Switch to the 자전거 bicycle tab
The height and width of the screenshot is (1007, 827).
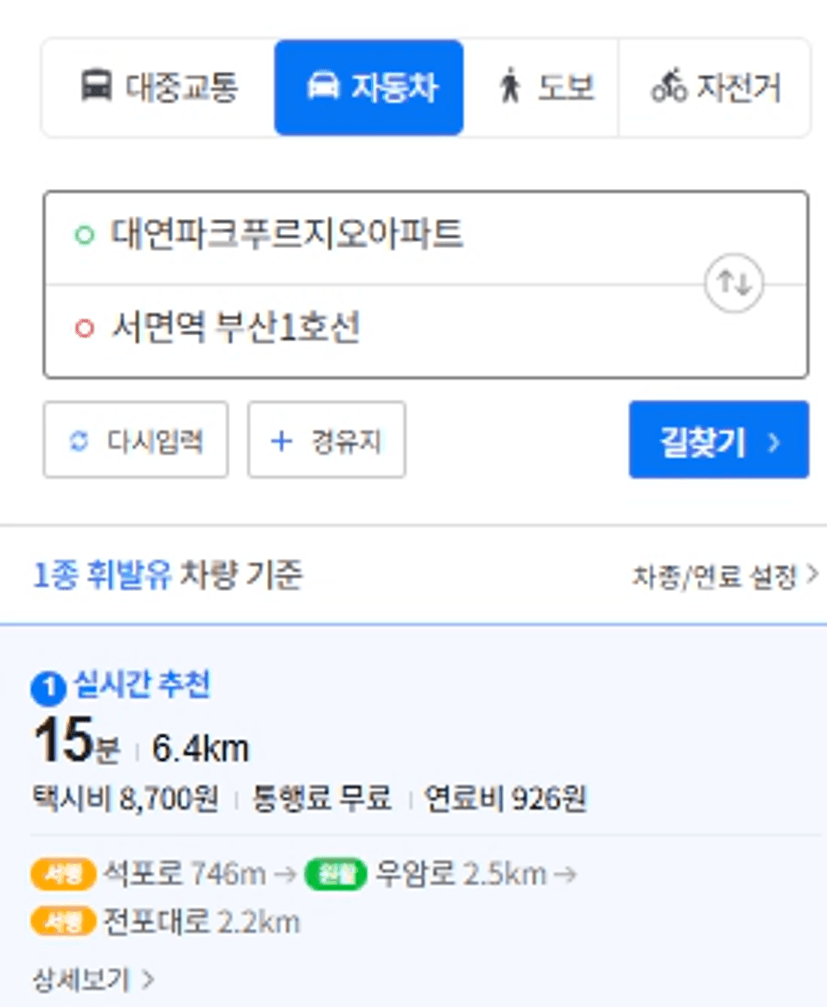click(714, 87)
